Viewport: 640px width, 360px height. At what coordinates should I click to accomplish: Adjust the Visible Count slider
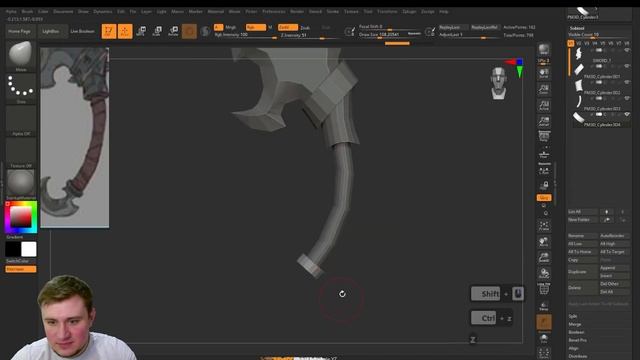599,35
